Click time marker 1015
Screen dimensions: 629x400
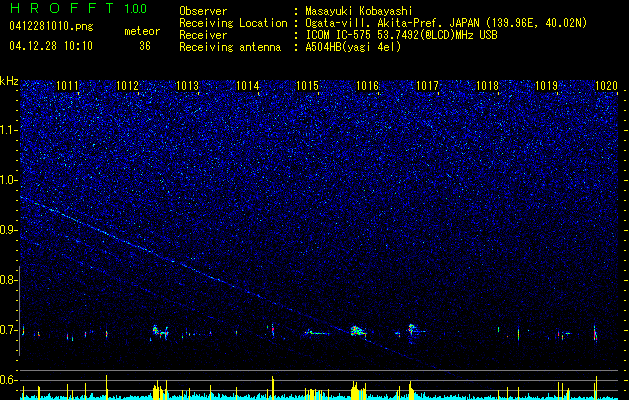click(307, 85)
